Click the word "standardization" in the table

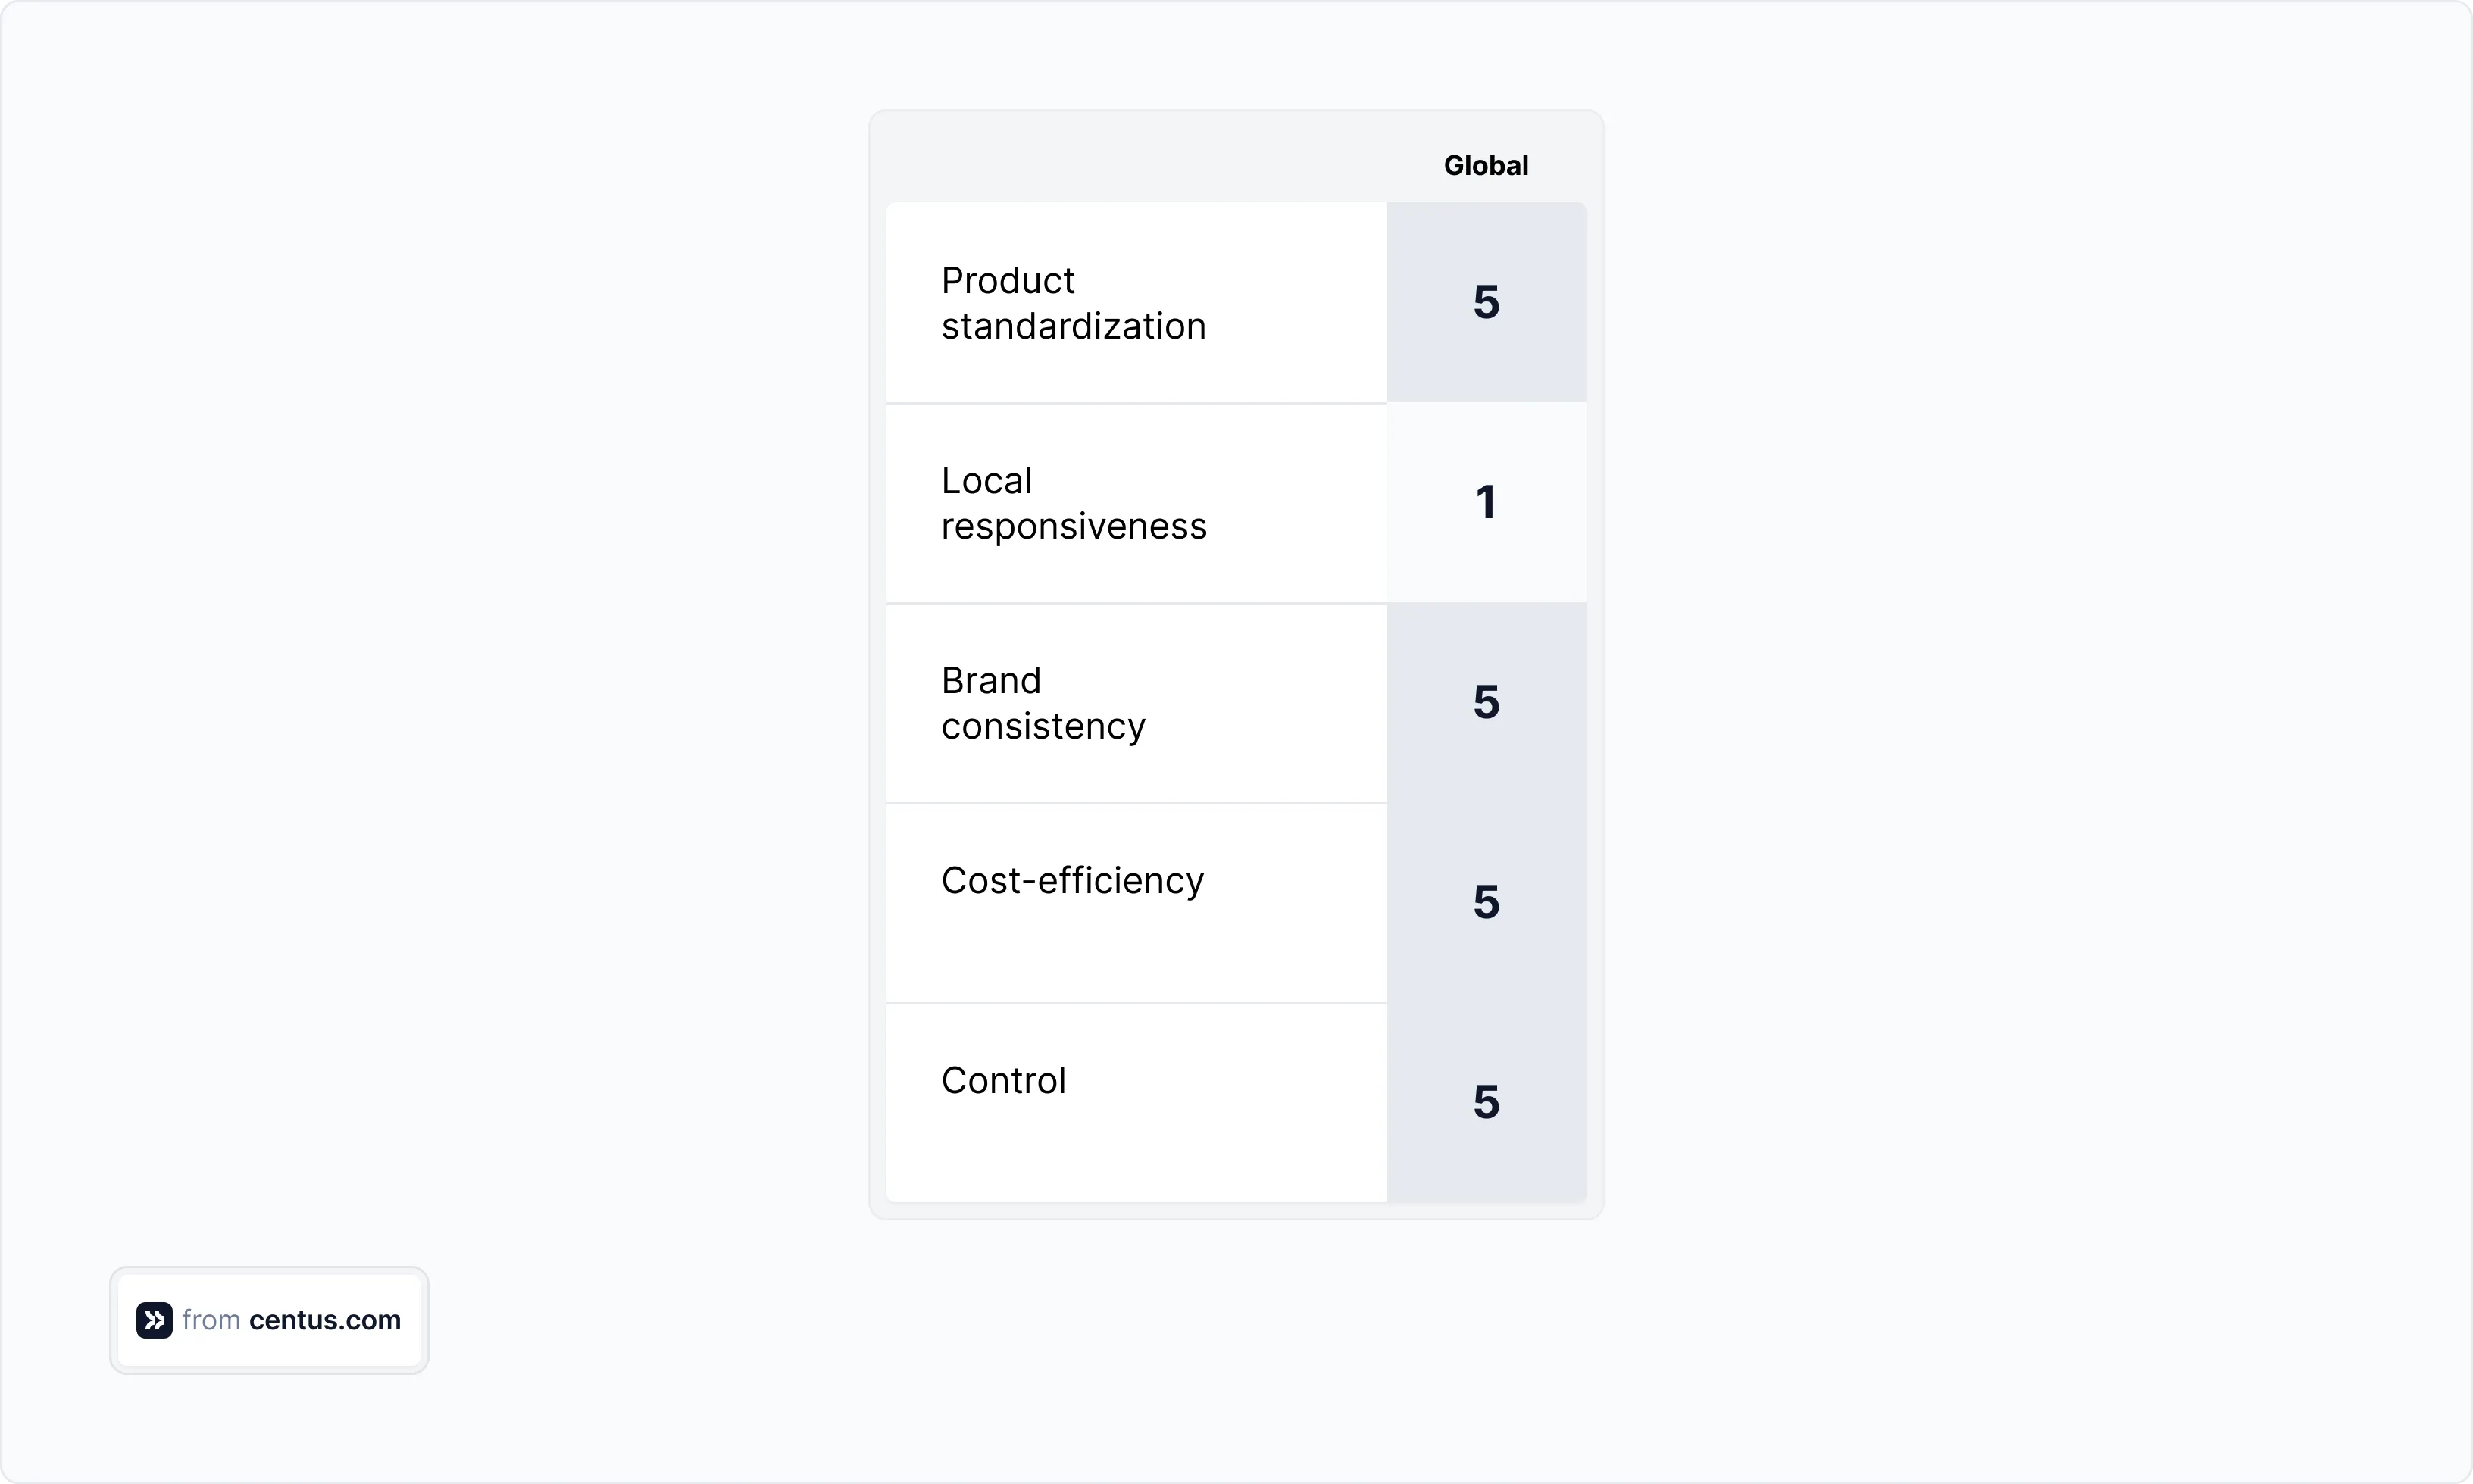(1073, 327)
